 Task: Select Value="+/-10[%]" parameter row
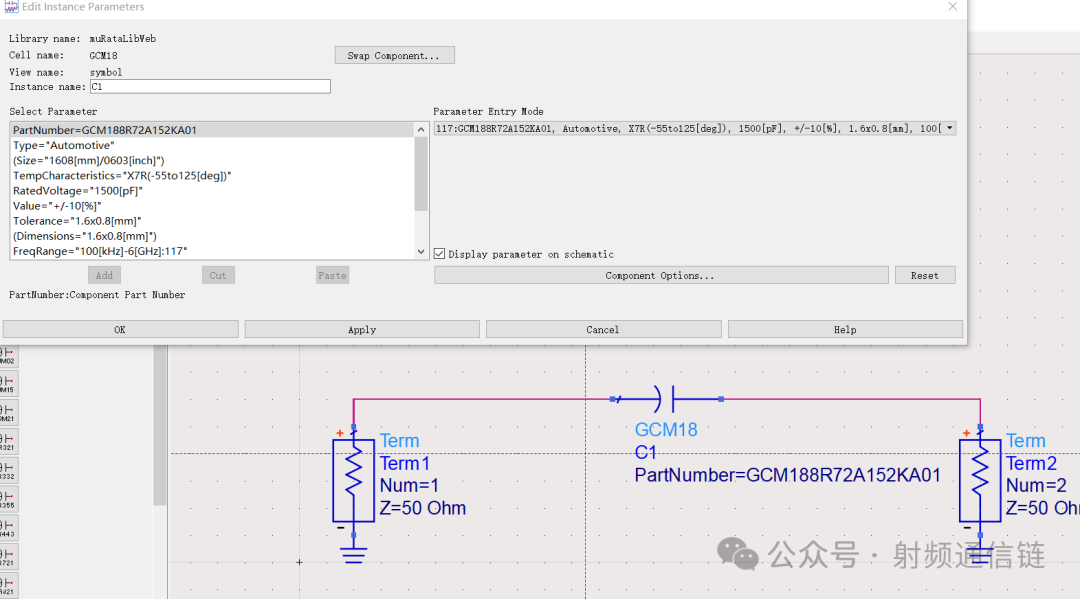coord(212,206)
